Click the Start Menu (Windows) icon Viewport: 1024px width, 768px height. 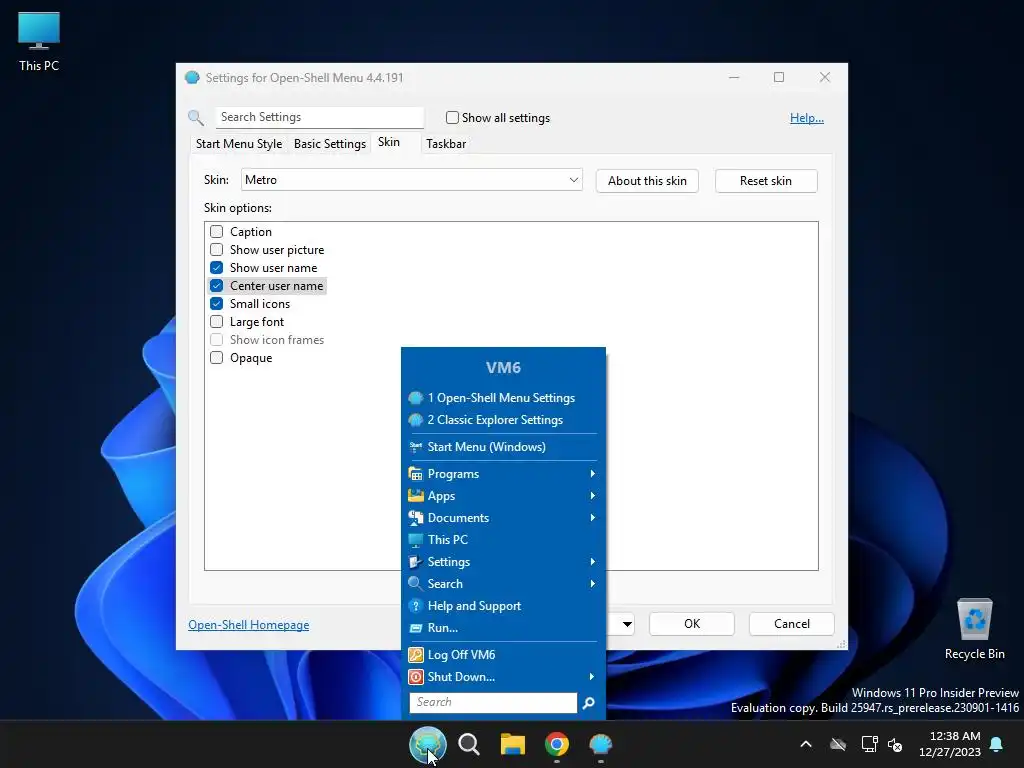[415, 447]
